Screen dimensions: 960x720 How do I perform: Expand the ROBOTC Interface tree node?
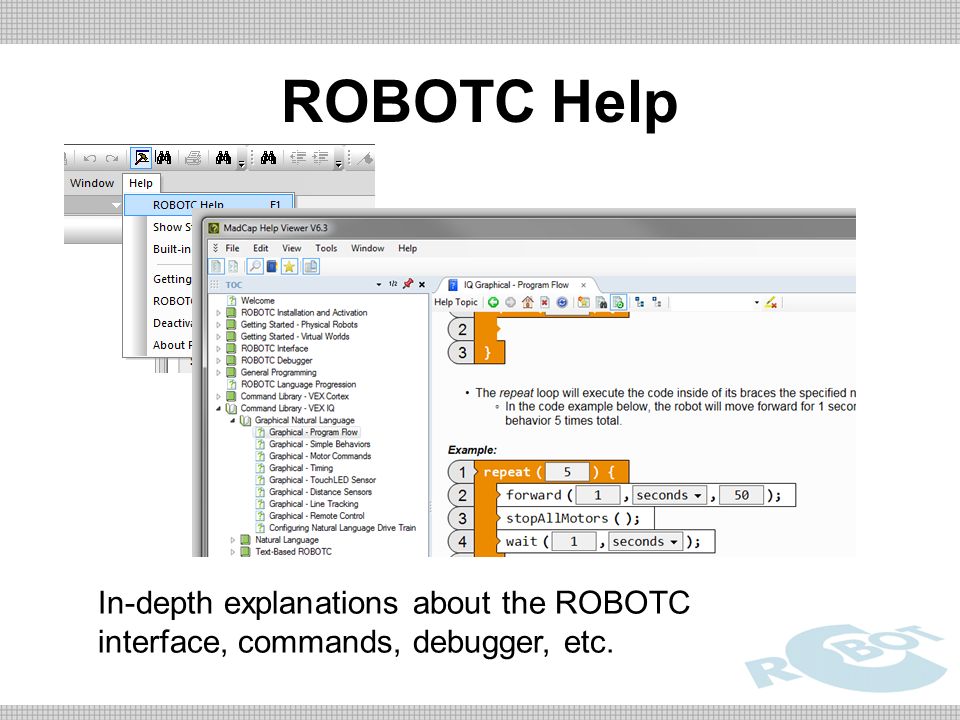point(219,349)
